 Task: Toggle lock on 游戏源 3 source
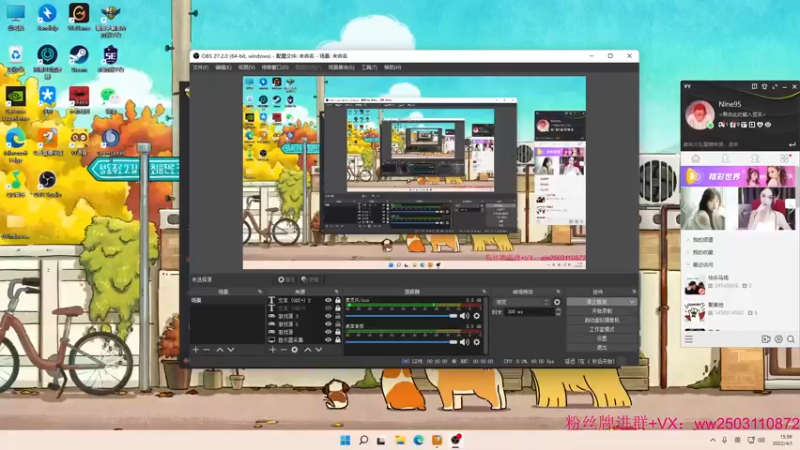337,316
